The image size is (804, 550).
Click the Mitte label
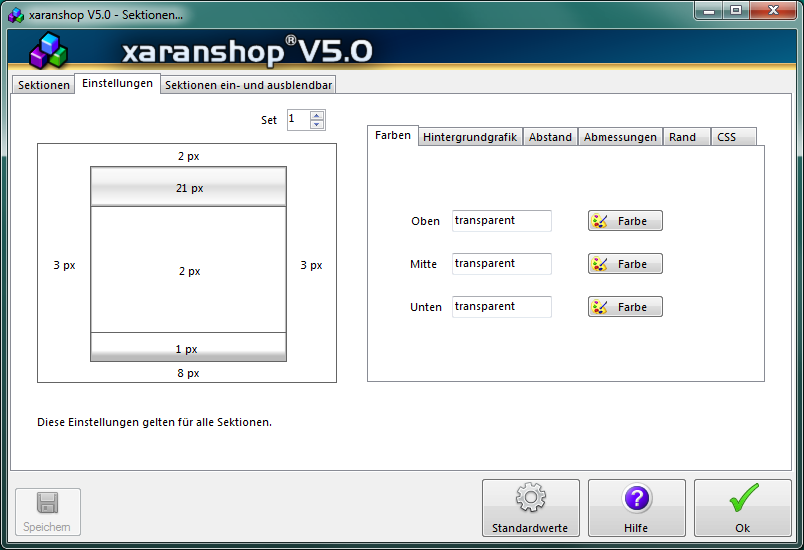(424, 264)
